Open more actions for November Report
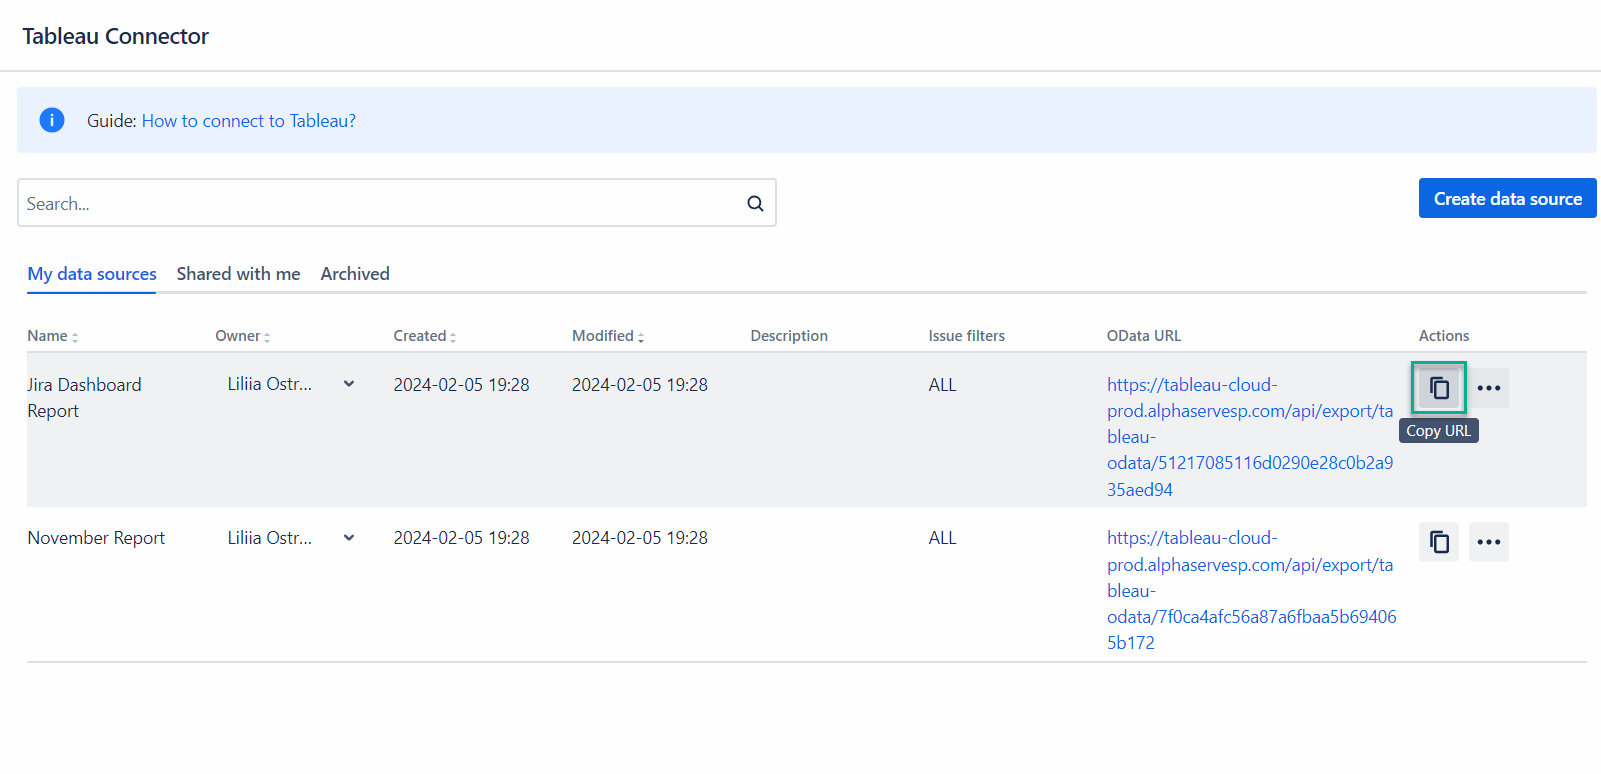Screen dimensions: 1601x774 coord(1489,542)
